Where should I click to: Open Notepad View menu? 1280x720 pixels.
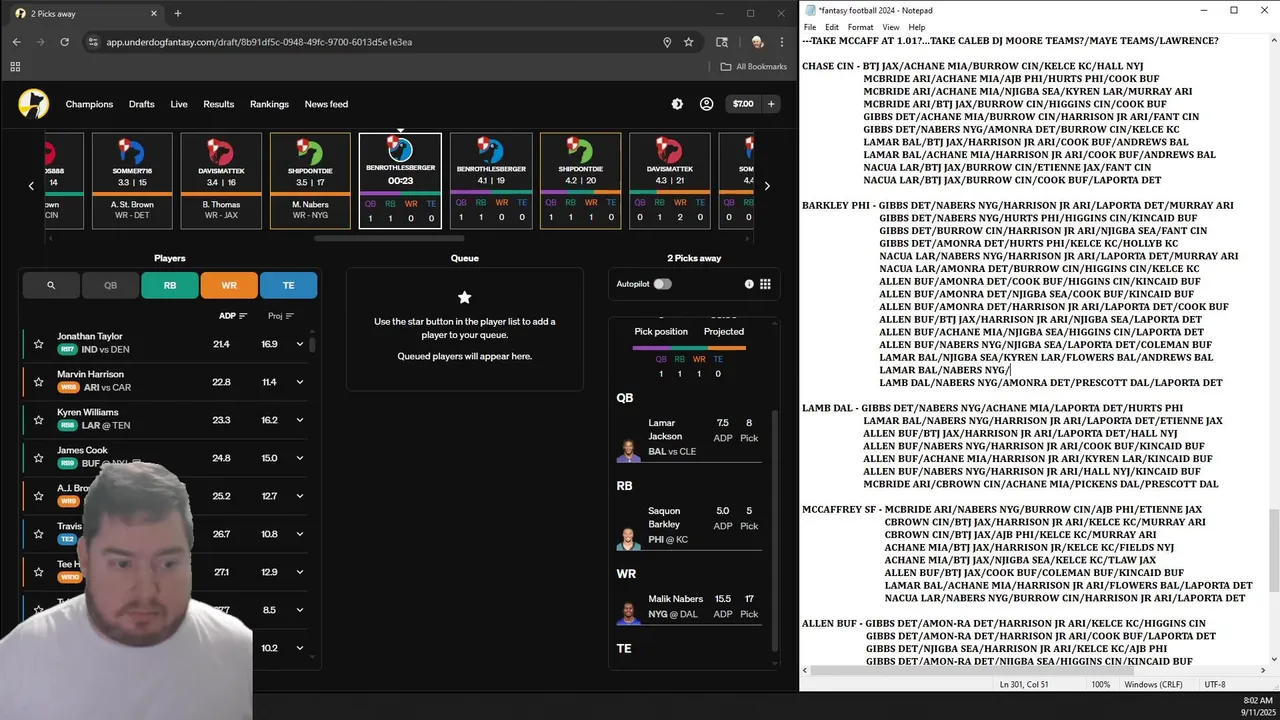tap(890, 27)
